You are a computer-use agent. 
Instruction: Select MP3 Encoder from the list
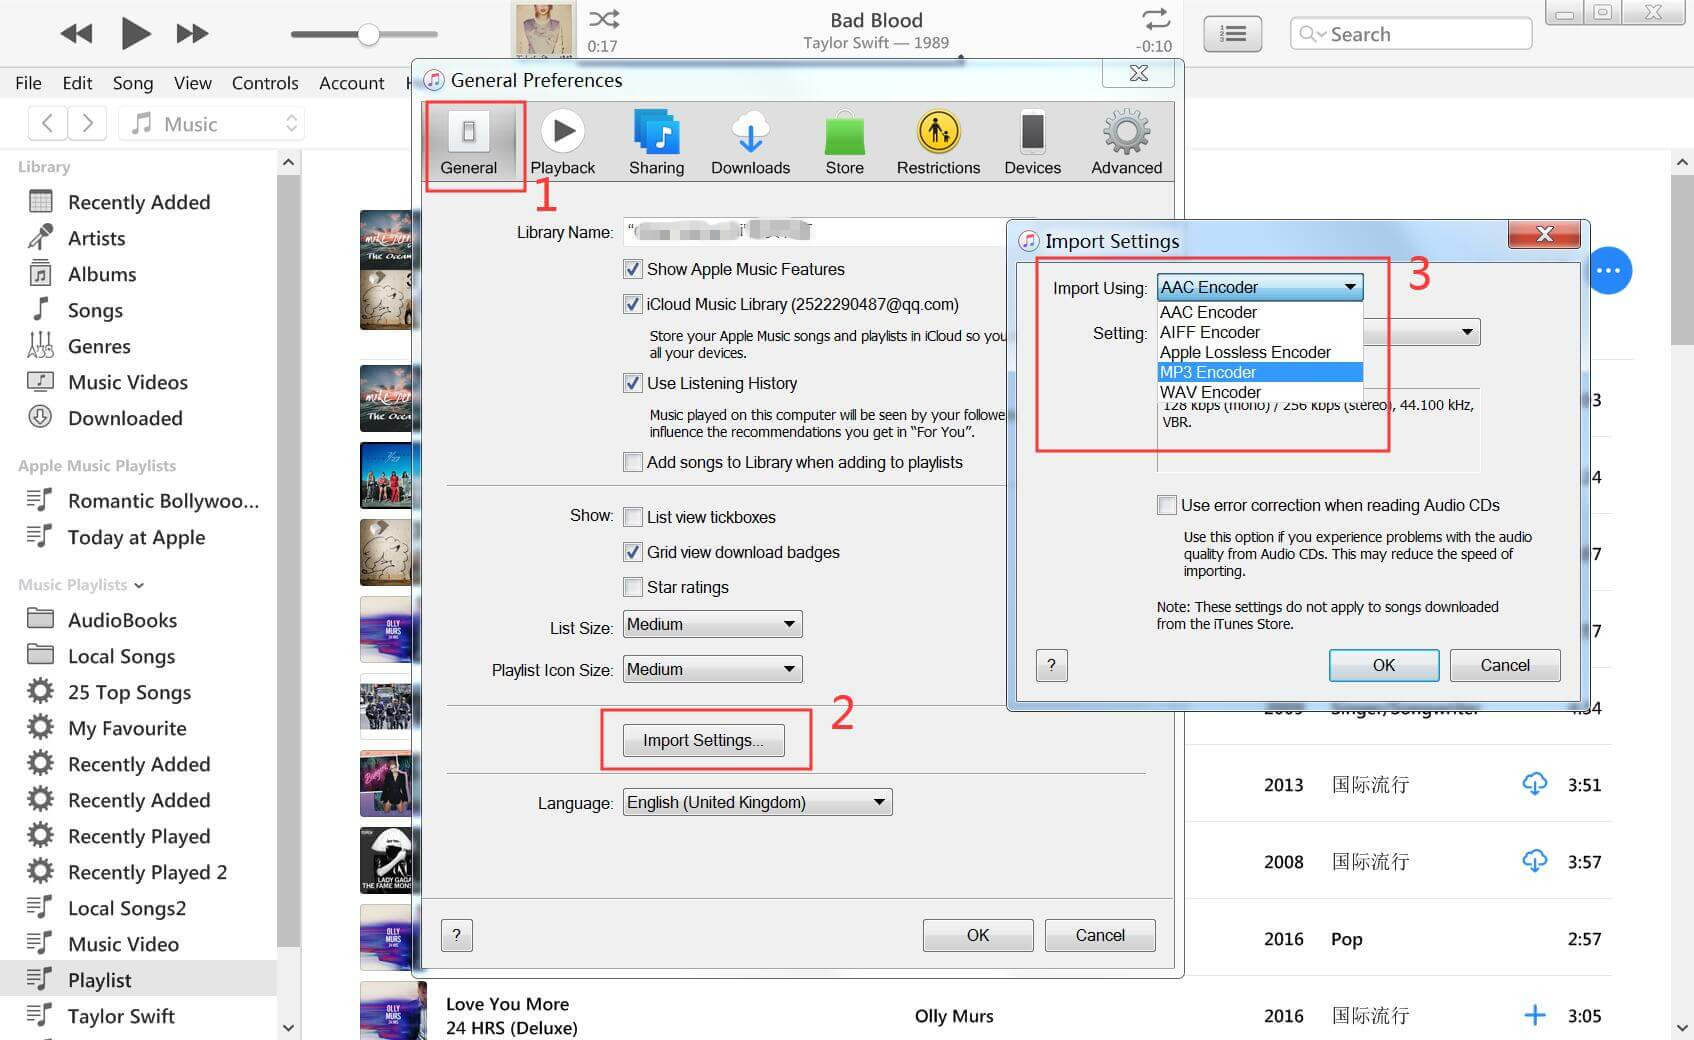1260,372
